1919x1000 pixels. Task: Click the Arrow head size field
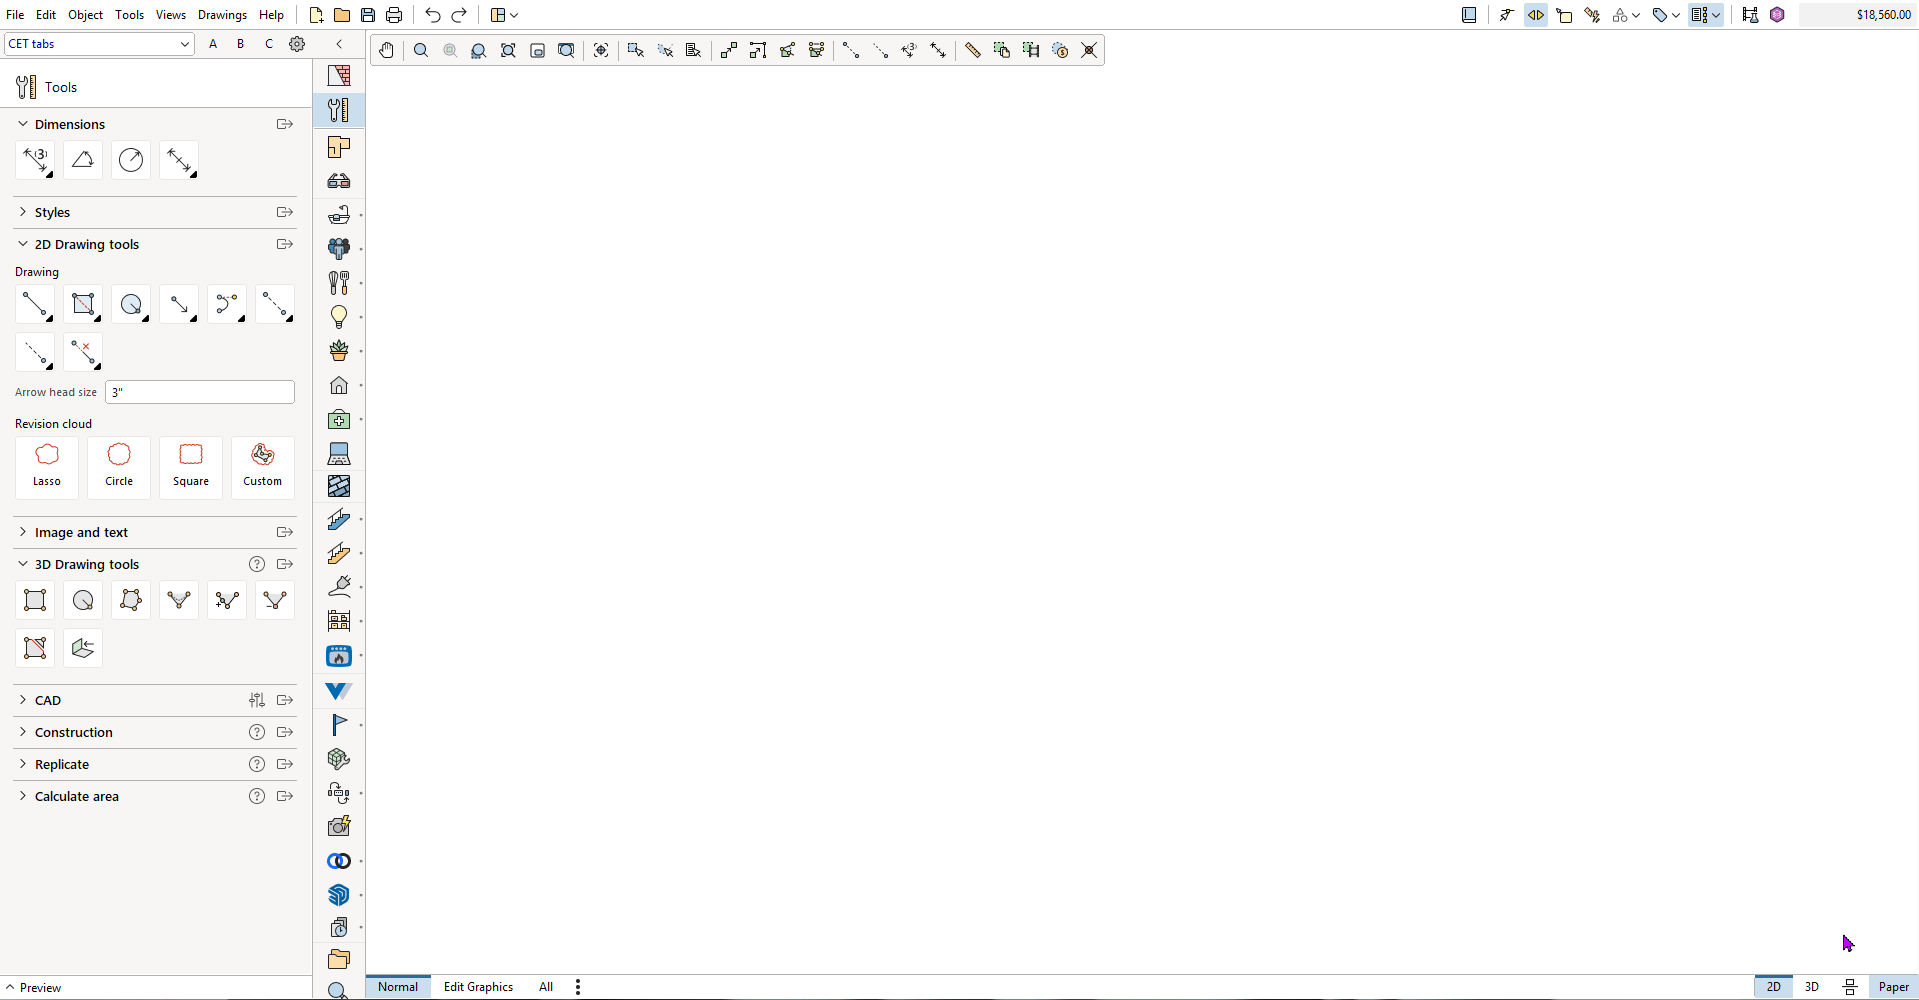click(200, 392)
